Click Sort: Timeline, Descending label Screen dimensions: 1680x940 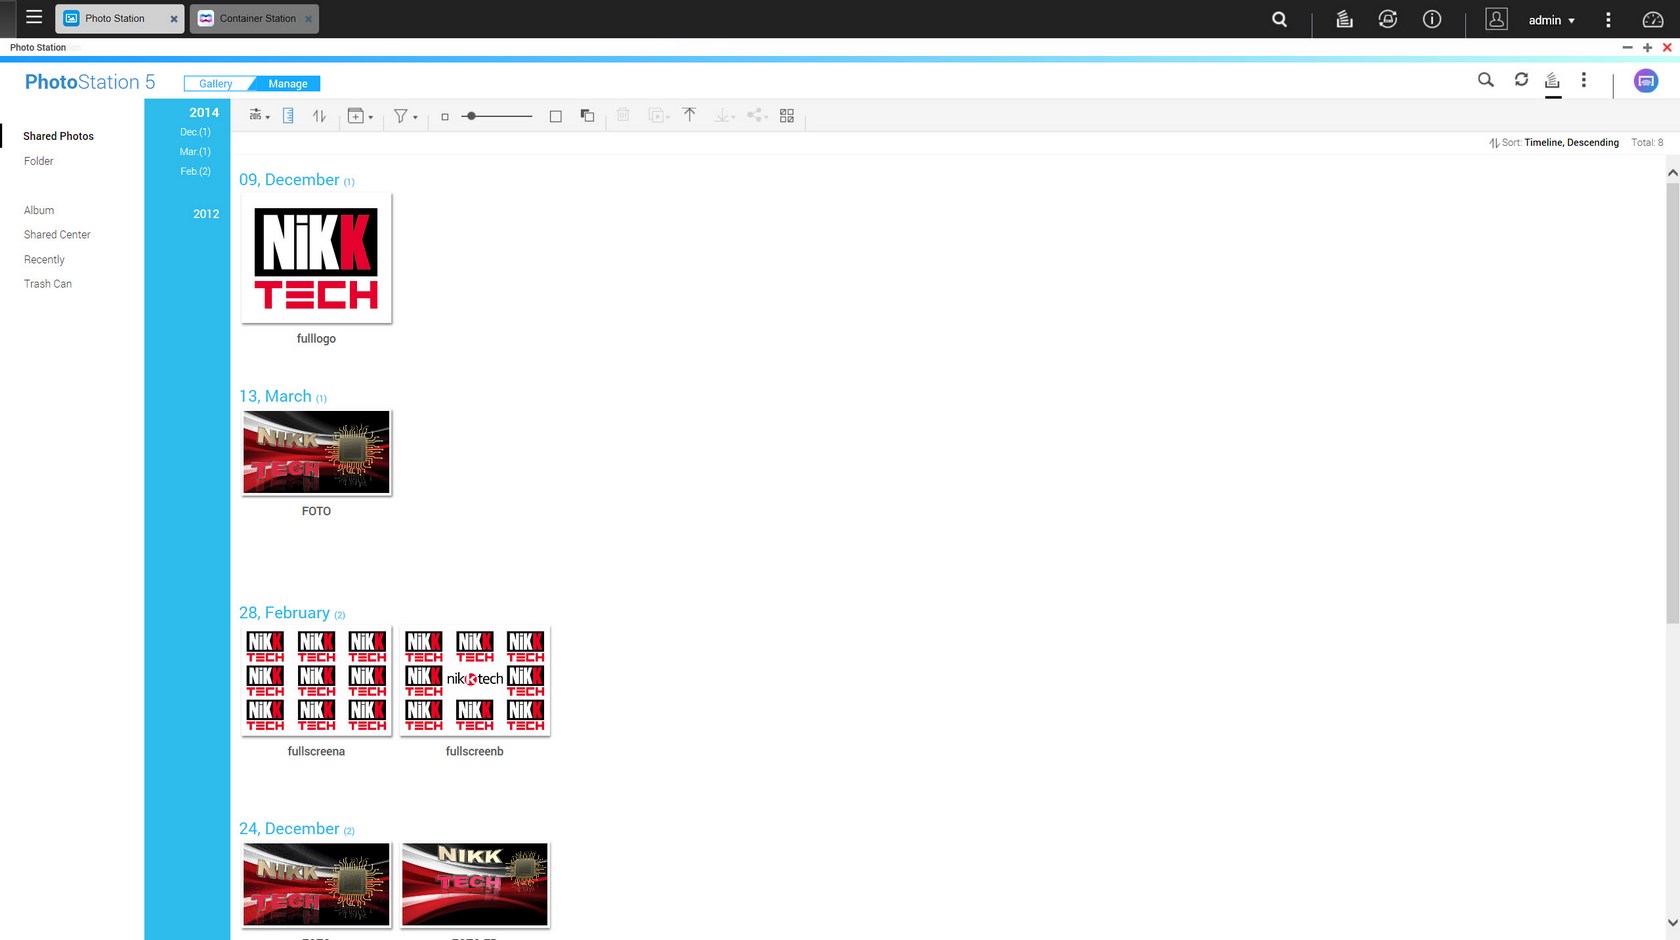pos(1554,143)
